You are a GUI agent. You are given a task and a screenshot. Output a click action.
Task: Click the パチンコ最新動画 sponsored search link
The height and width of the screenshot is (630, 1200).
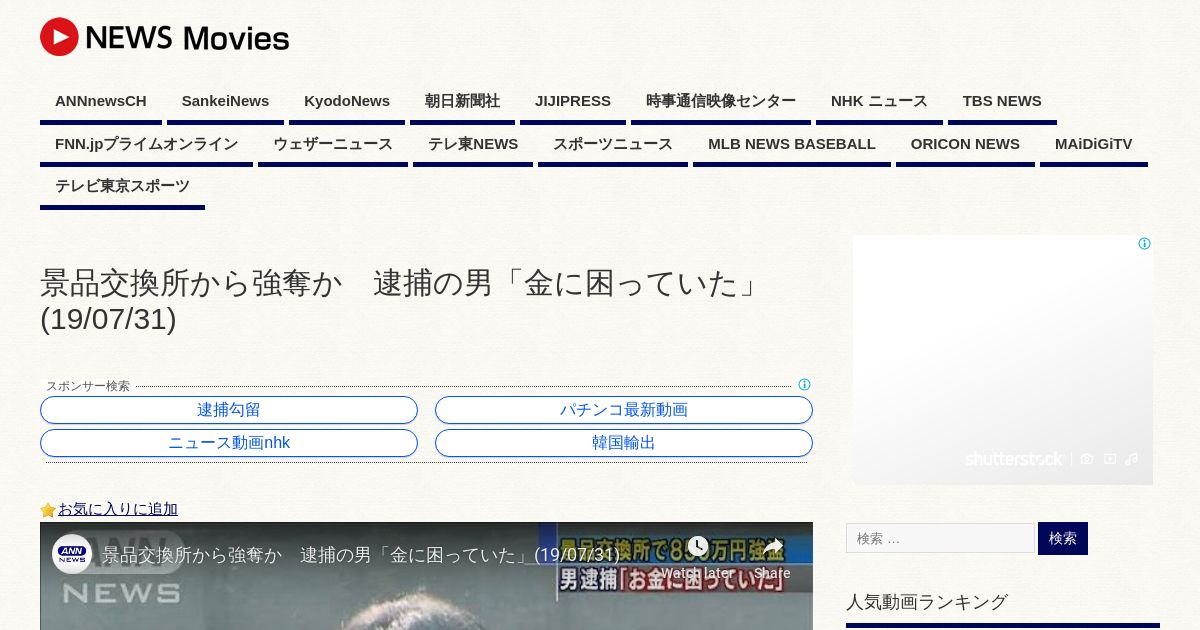(x=624, y=410)
